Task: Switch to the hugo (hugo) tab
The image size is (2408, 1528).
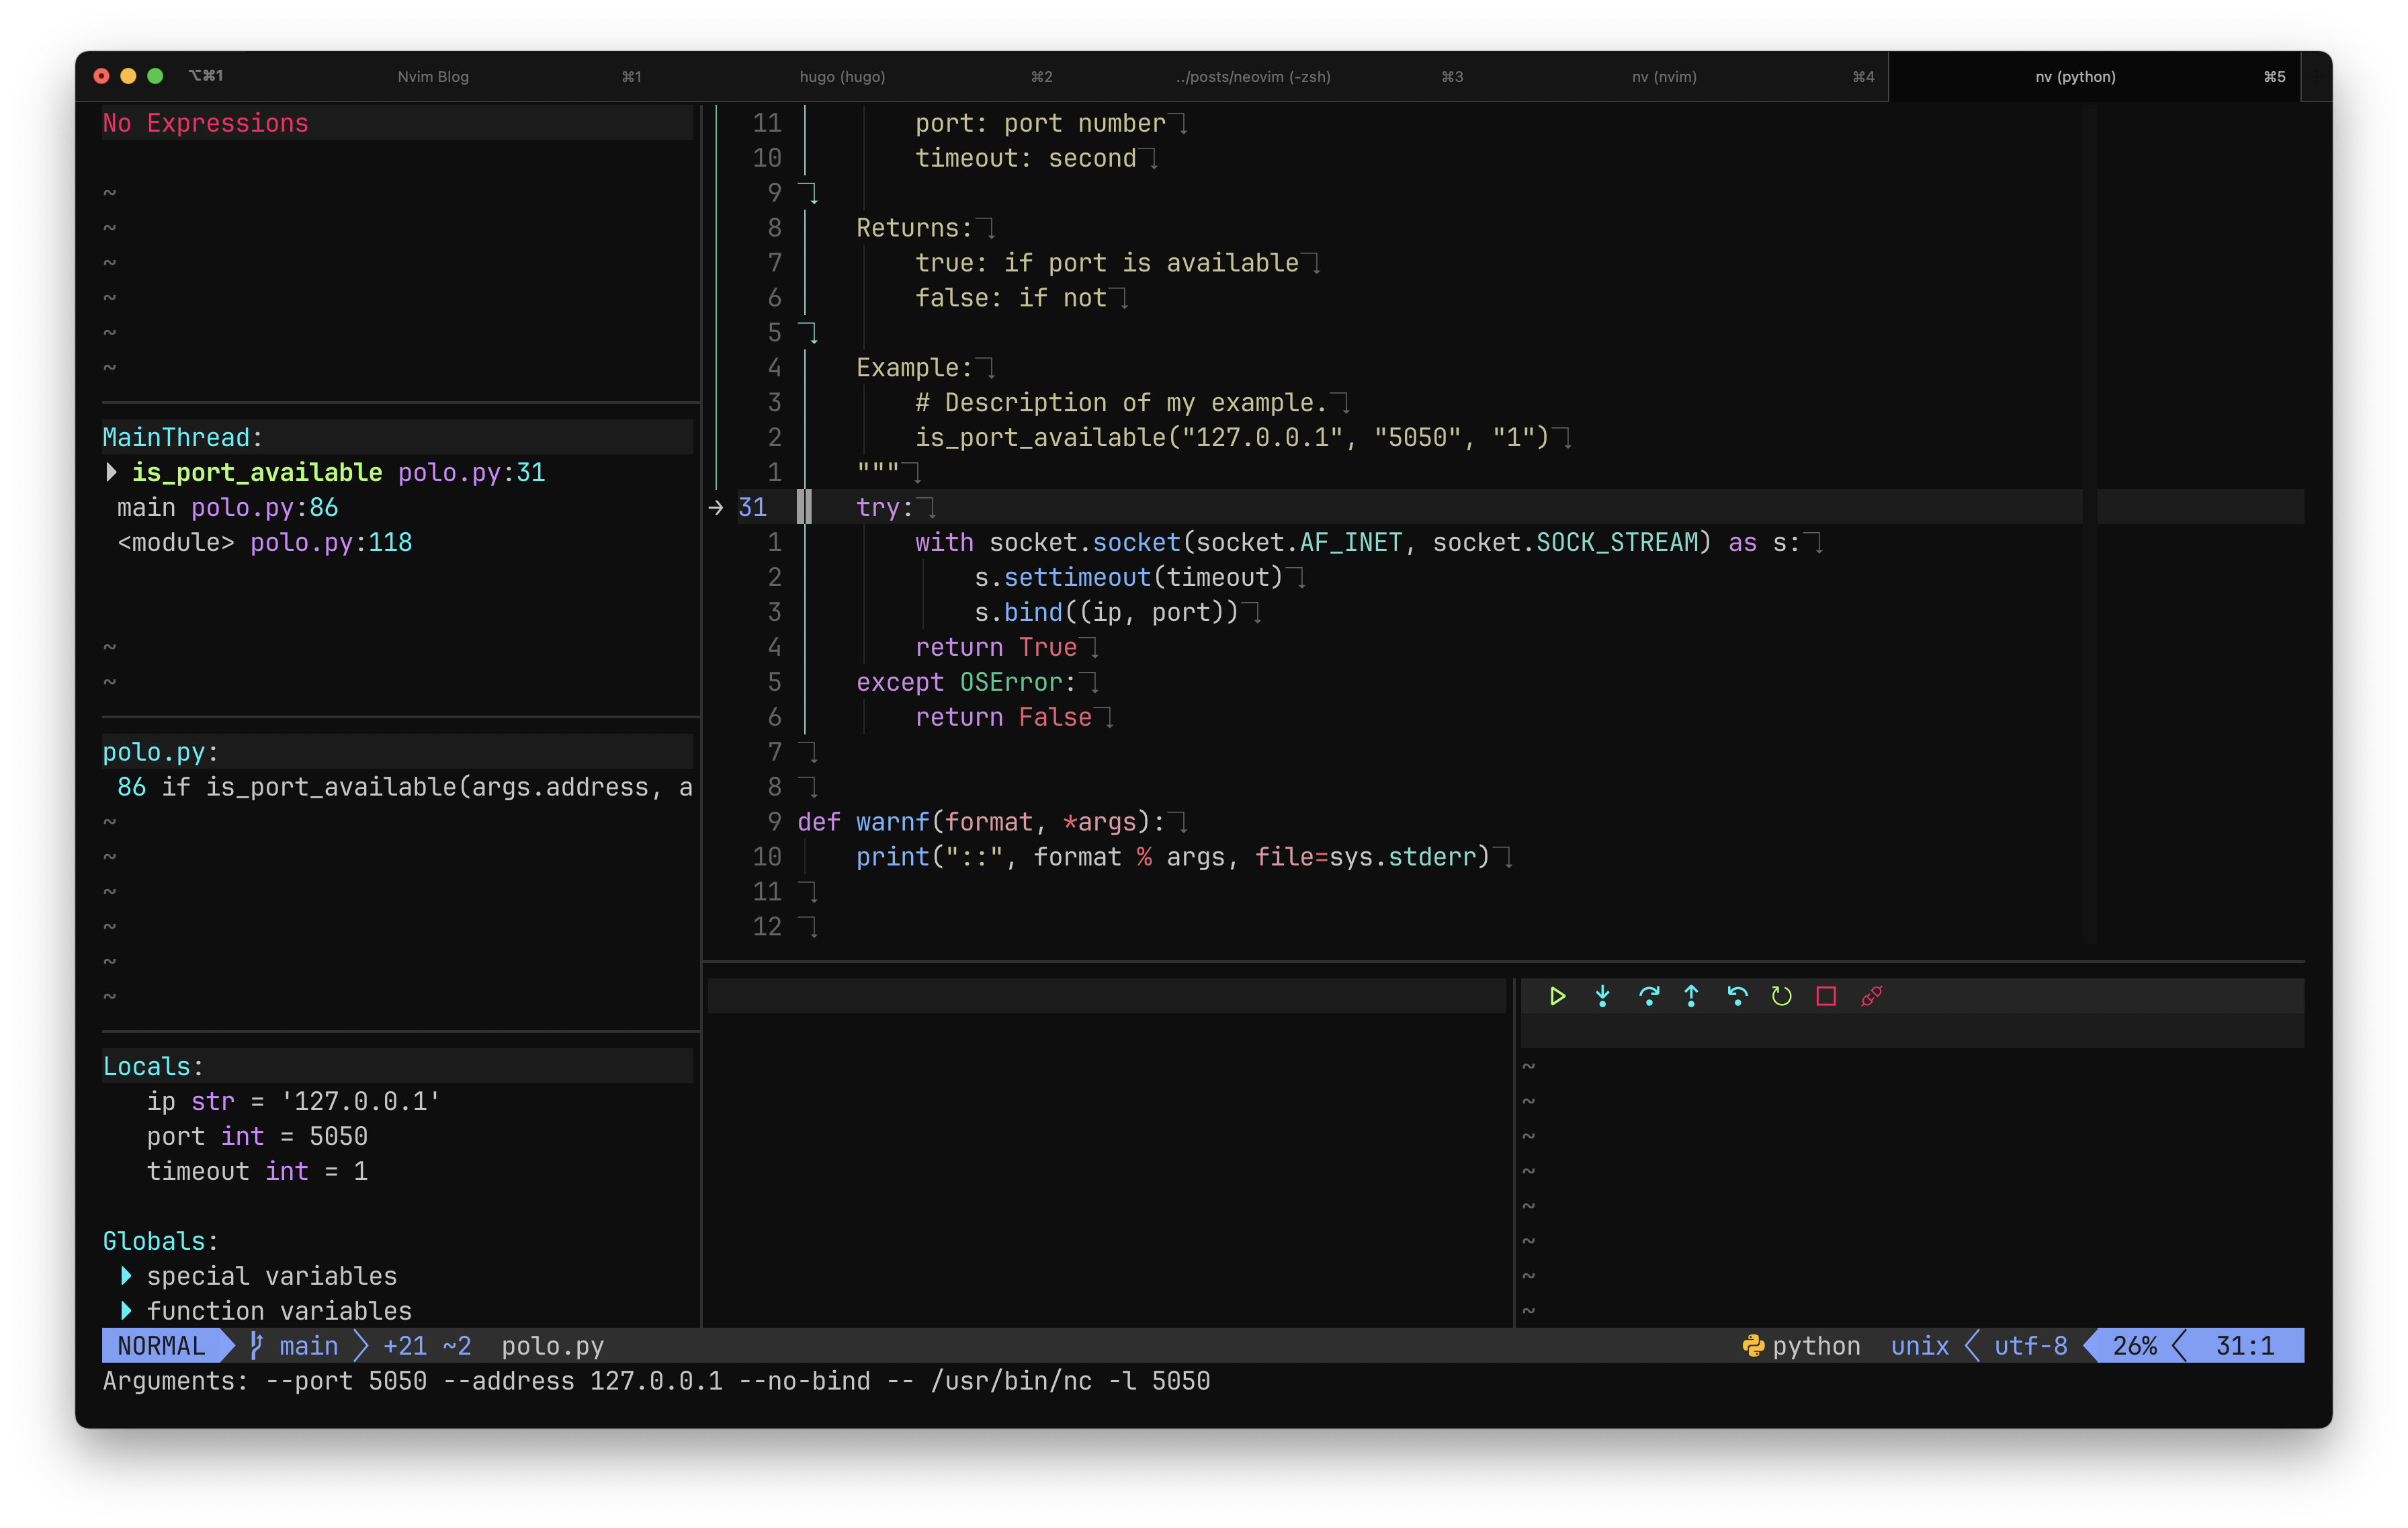Action: click(842, 77)
